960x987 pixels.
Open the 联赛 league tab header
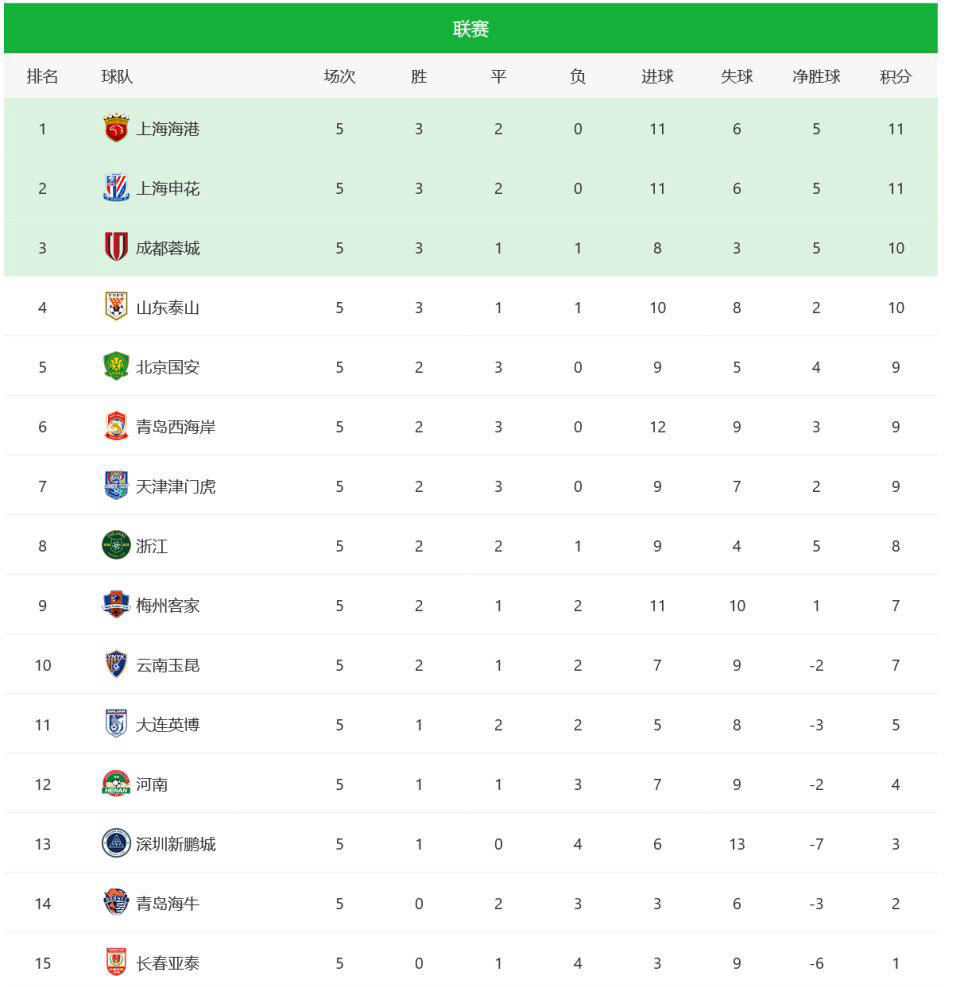point(471,29)
